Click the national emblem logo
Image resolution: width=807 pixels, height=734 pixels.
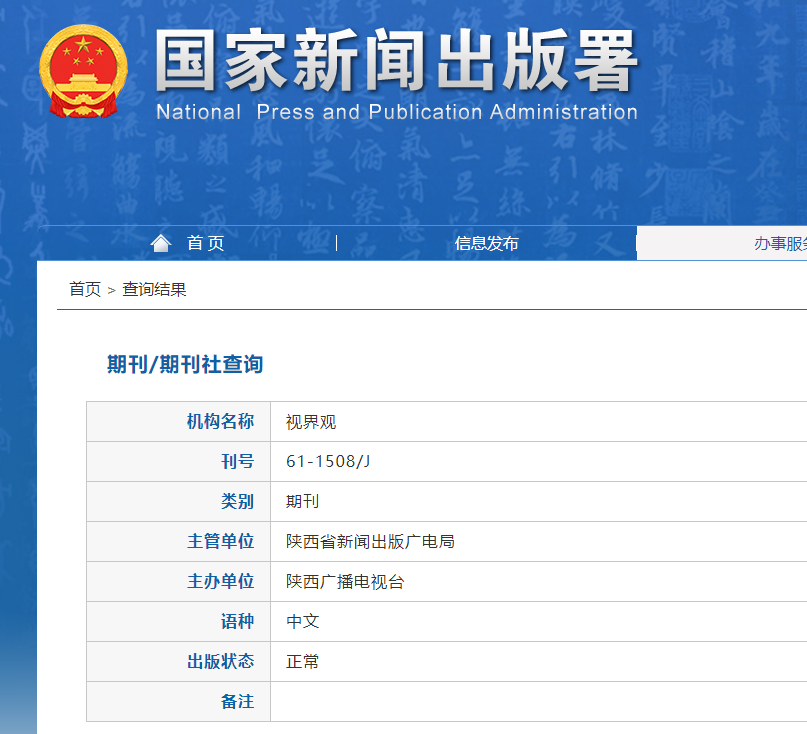tap(84, 71)
